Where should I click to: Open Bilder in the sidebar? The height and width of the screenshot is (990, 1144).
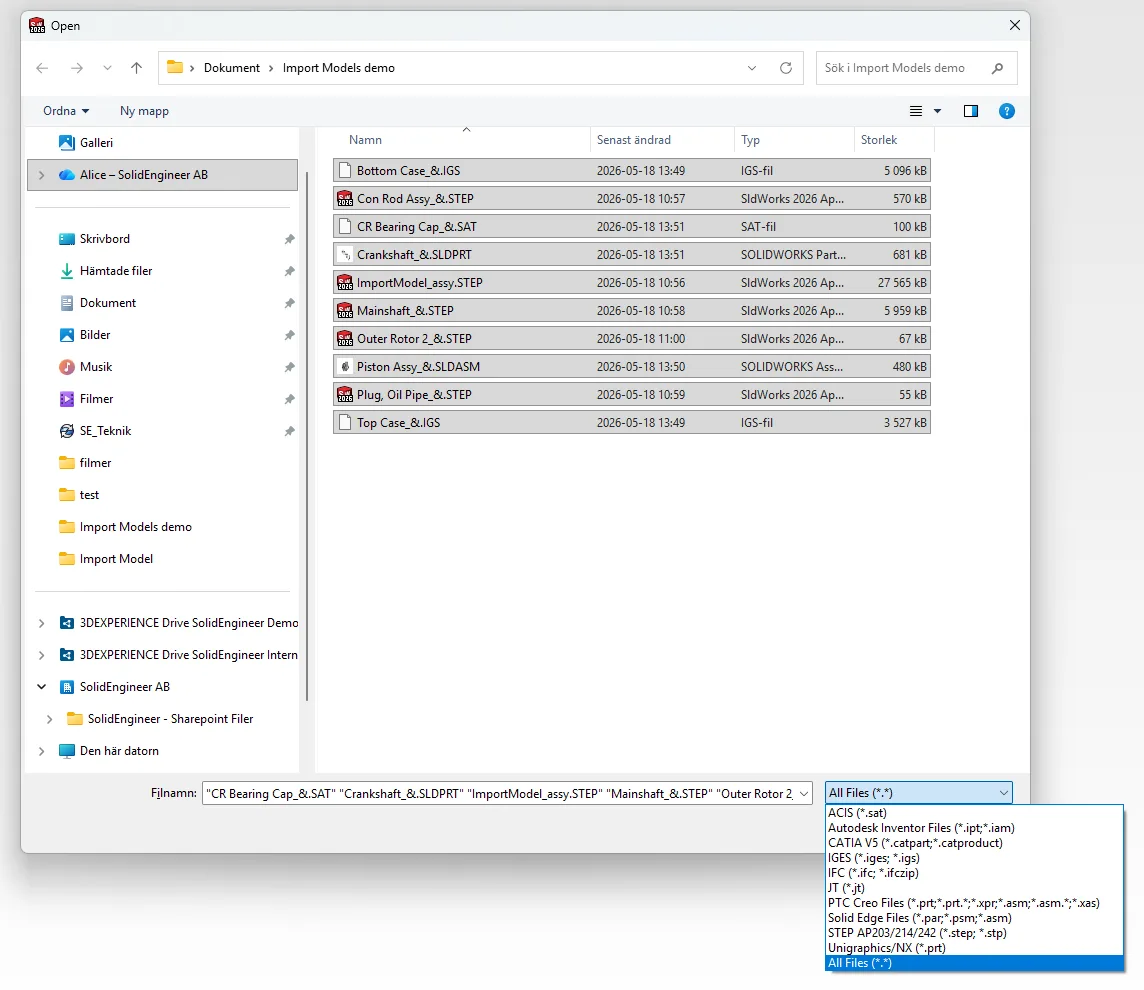[x=95, y=335]
